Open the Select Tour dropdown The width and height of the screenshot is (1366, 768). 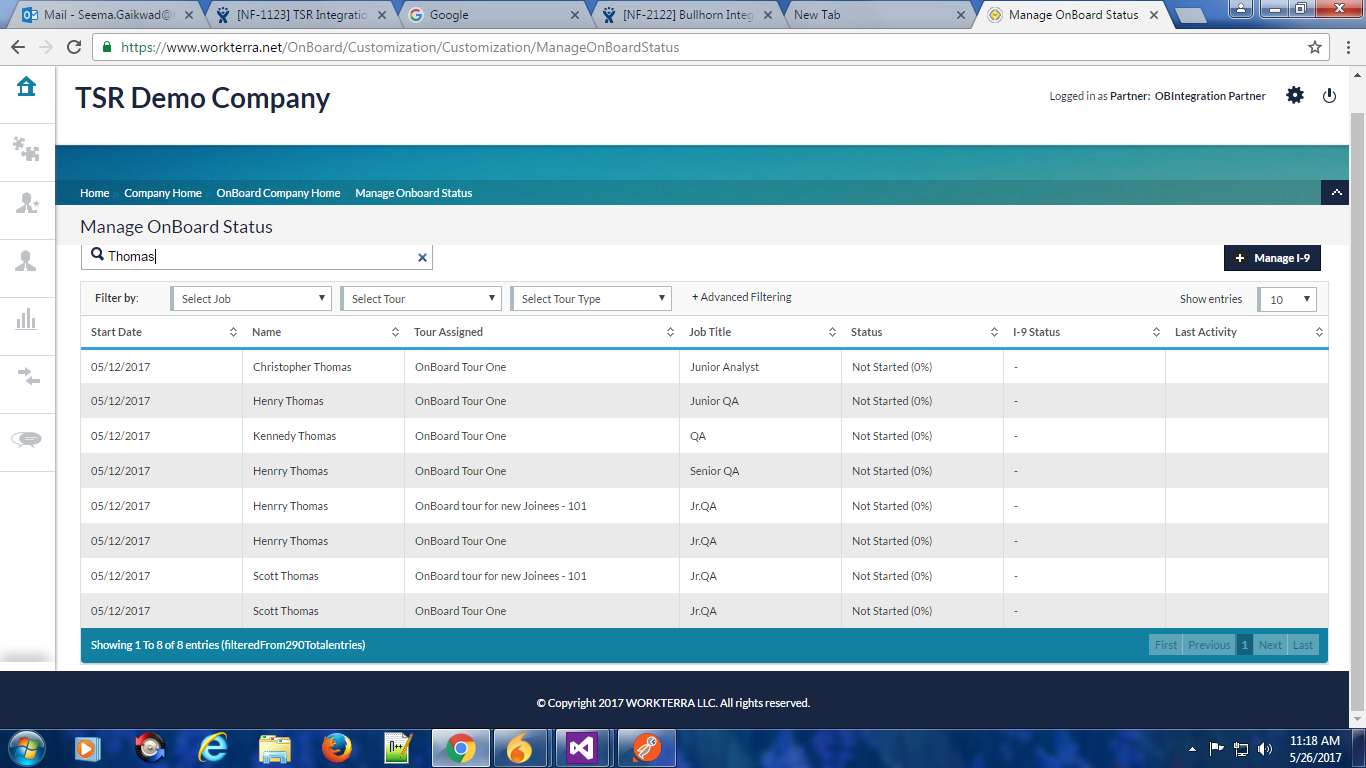click(x=421, y=298)
